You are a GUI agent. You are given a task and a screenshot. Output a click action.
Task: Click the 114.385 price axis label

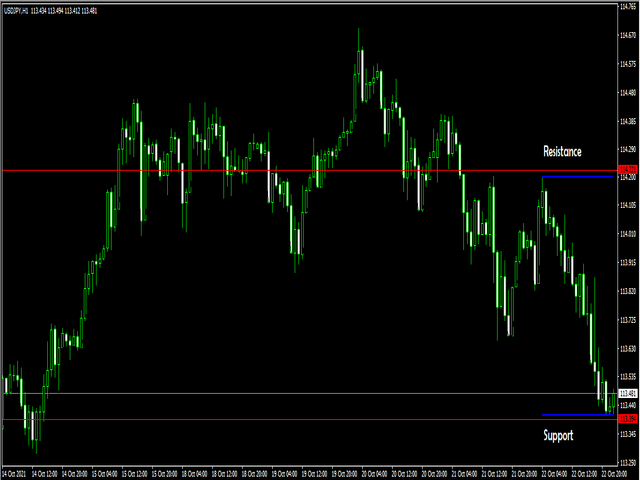[x=628, y=121]
